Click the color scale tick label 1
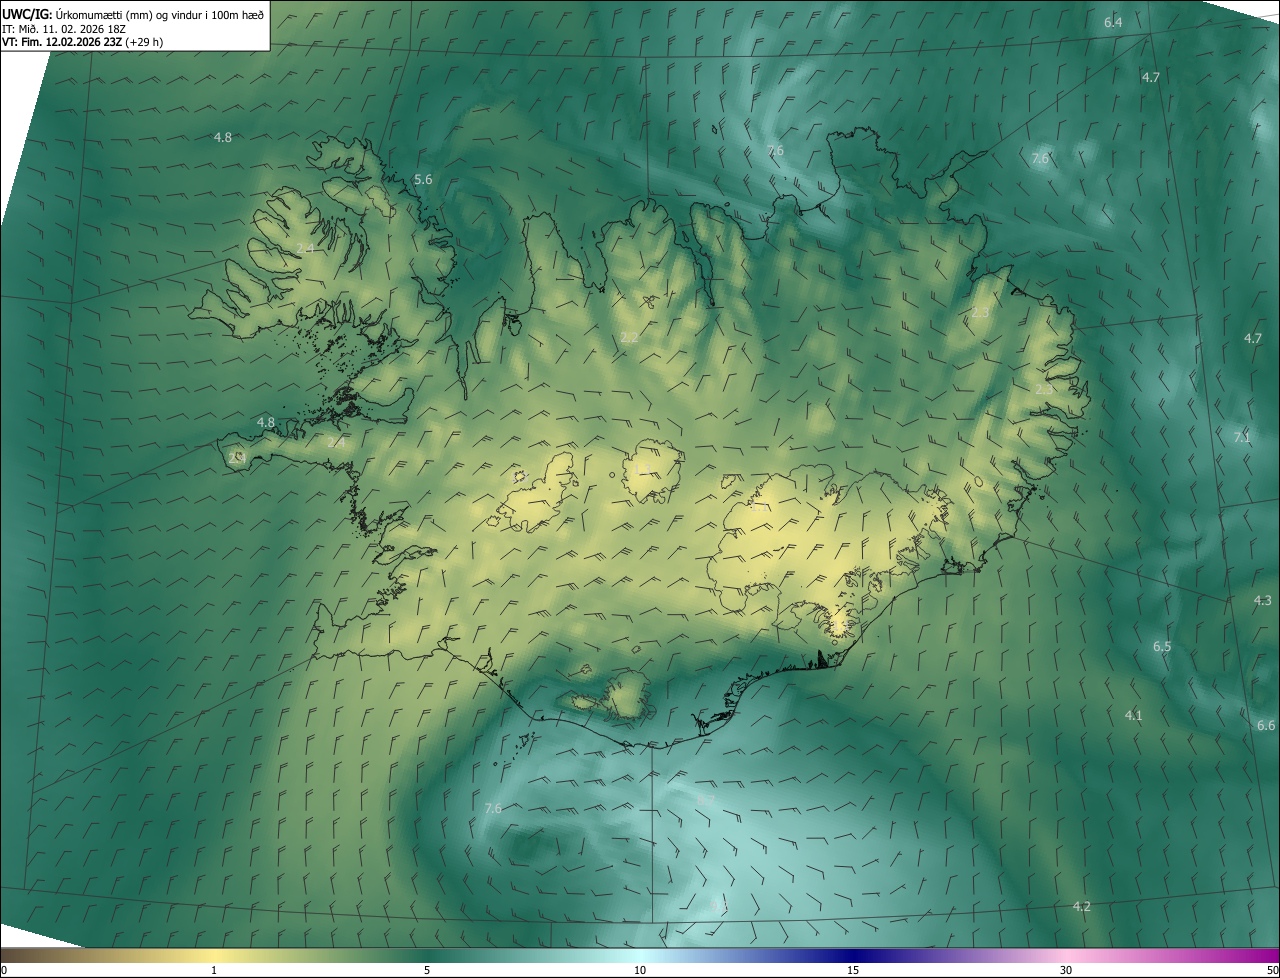Viewport: 1280px width, 978px height. click(x=214, y=970)
